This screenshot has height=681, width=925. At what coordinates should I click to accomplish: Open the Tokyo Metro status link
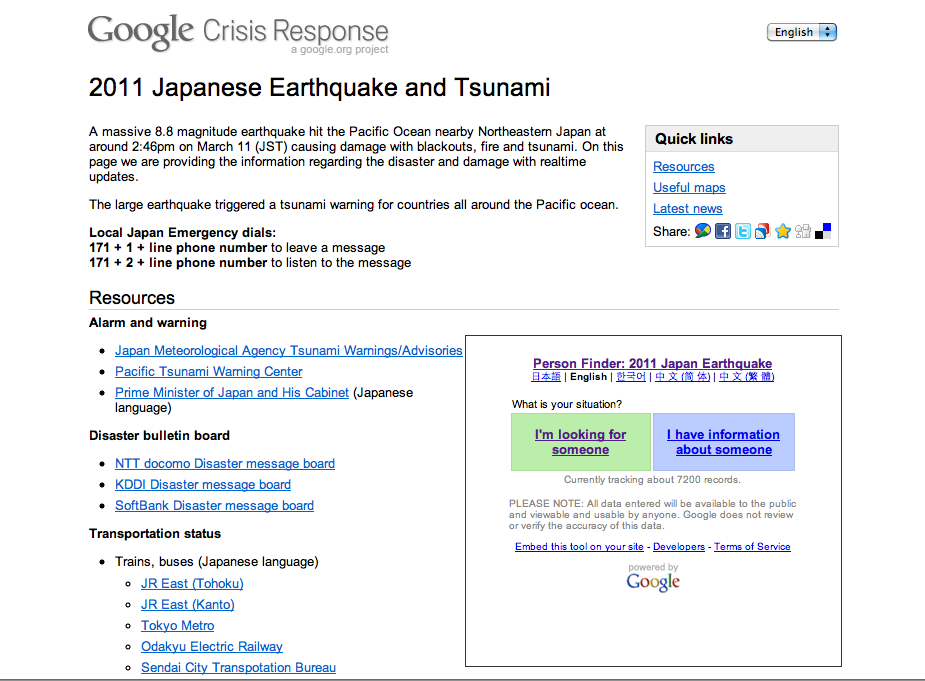[178, 626]
